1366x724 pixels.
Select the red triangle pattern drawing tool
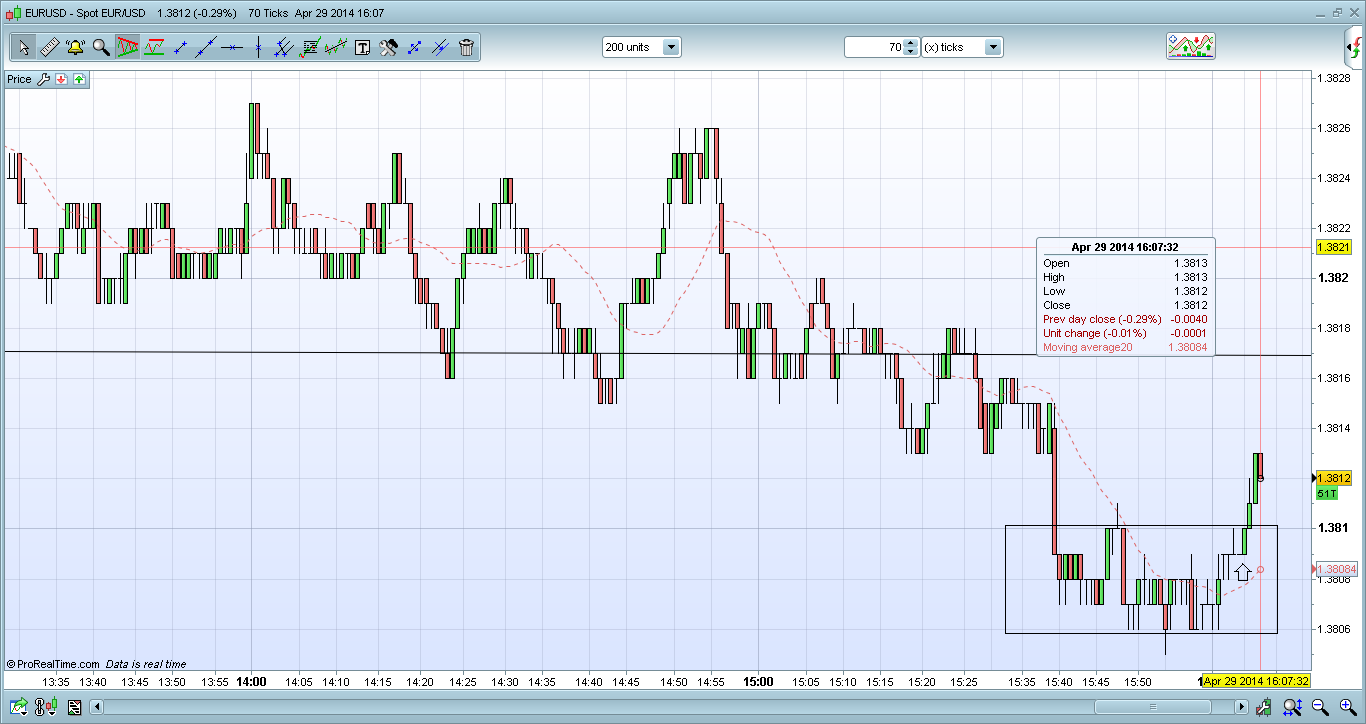[x=127, y=47]
